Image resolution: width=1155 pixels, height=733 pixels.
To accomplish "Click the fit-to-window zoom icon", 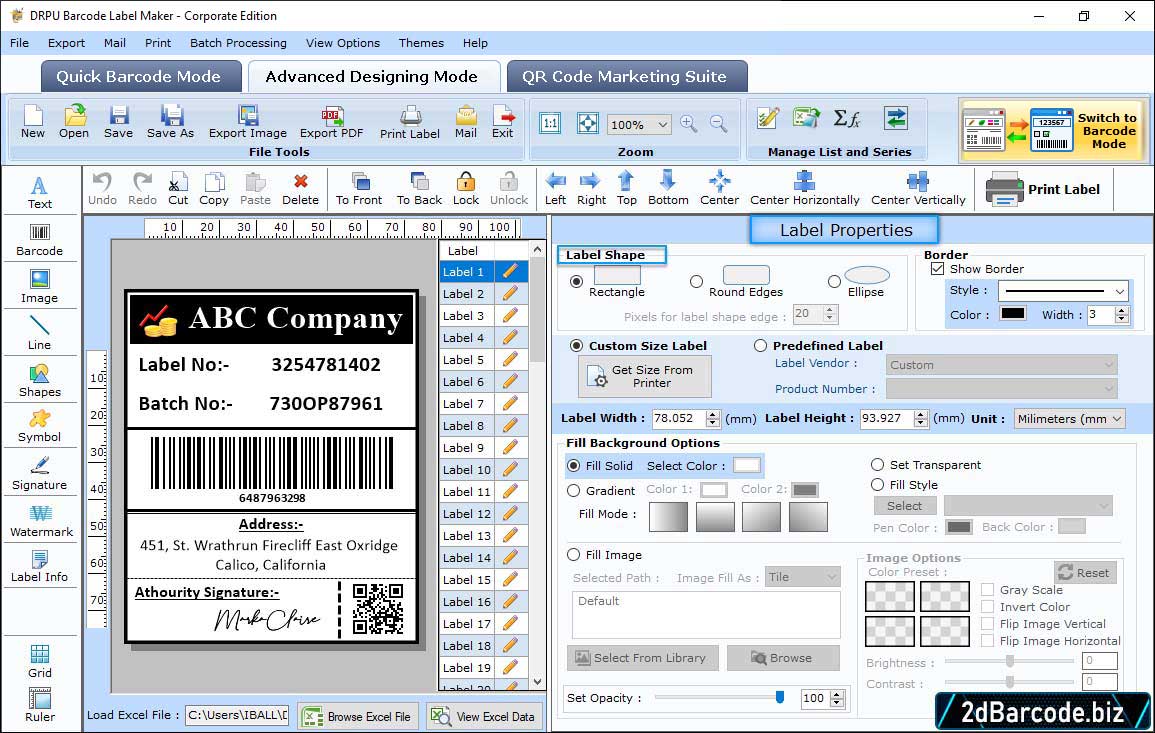I will [x=588, y=123].
